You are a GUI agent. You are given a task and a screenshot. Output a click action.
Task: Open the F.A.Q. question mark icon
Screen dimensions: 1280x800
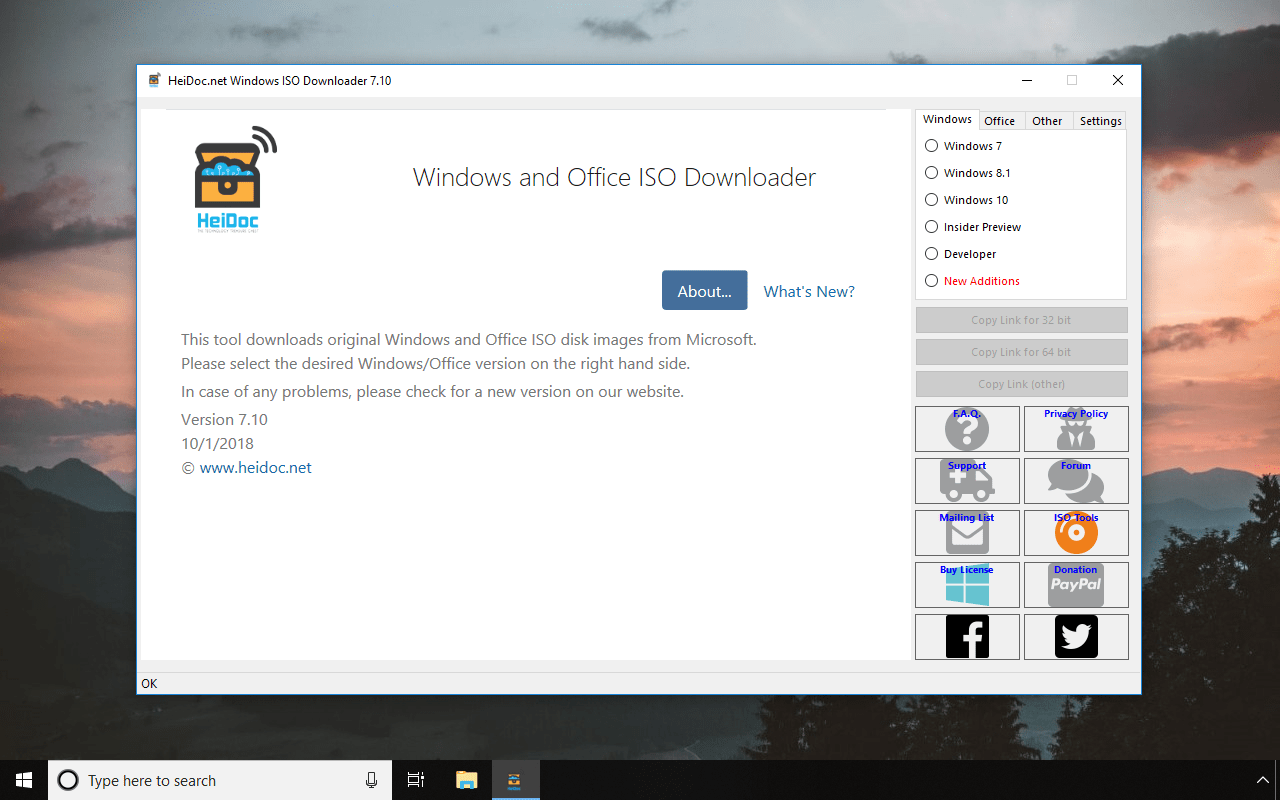tap(967, 429)
